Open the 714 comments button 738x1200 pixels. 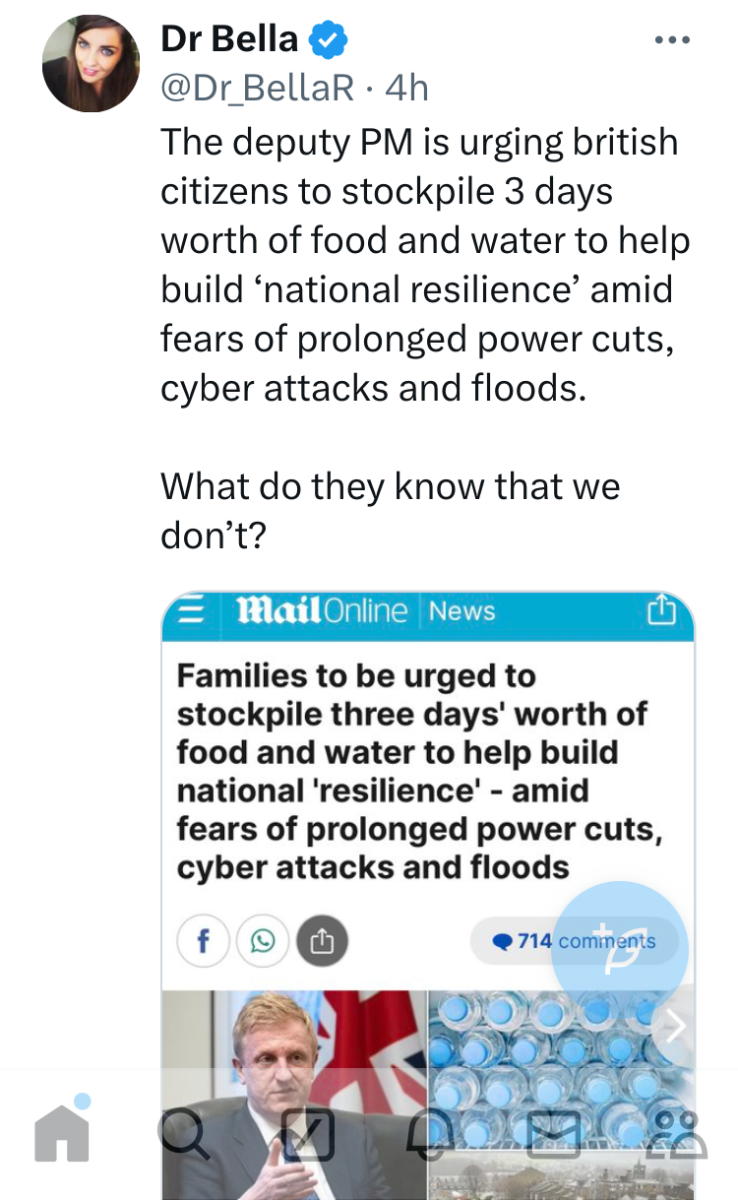coord(575,941)
